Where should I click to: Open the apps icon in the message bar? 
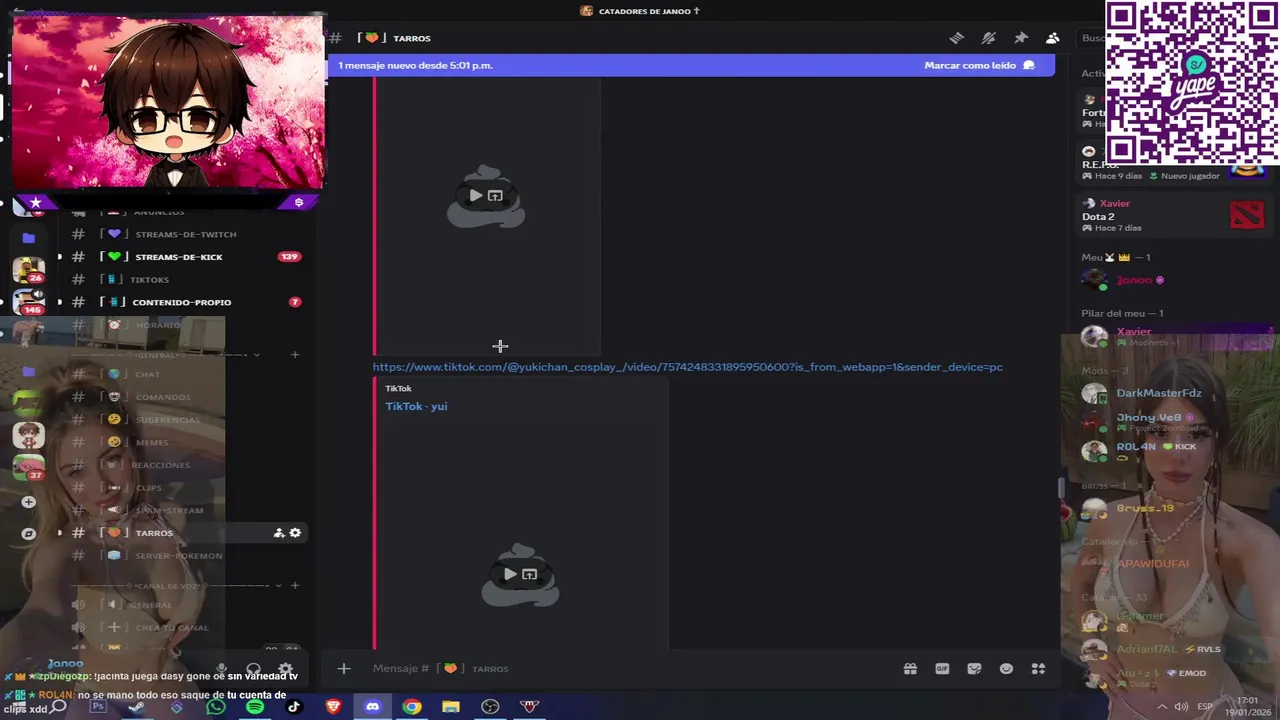[1038, 668]
